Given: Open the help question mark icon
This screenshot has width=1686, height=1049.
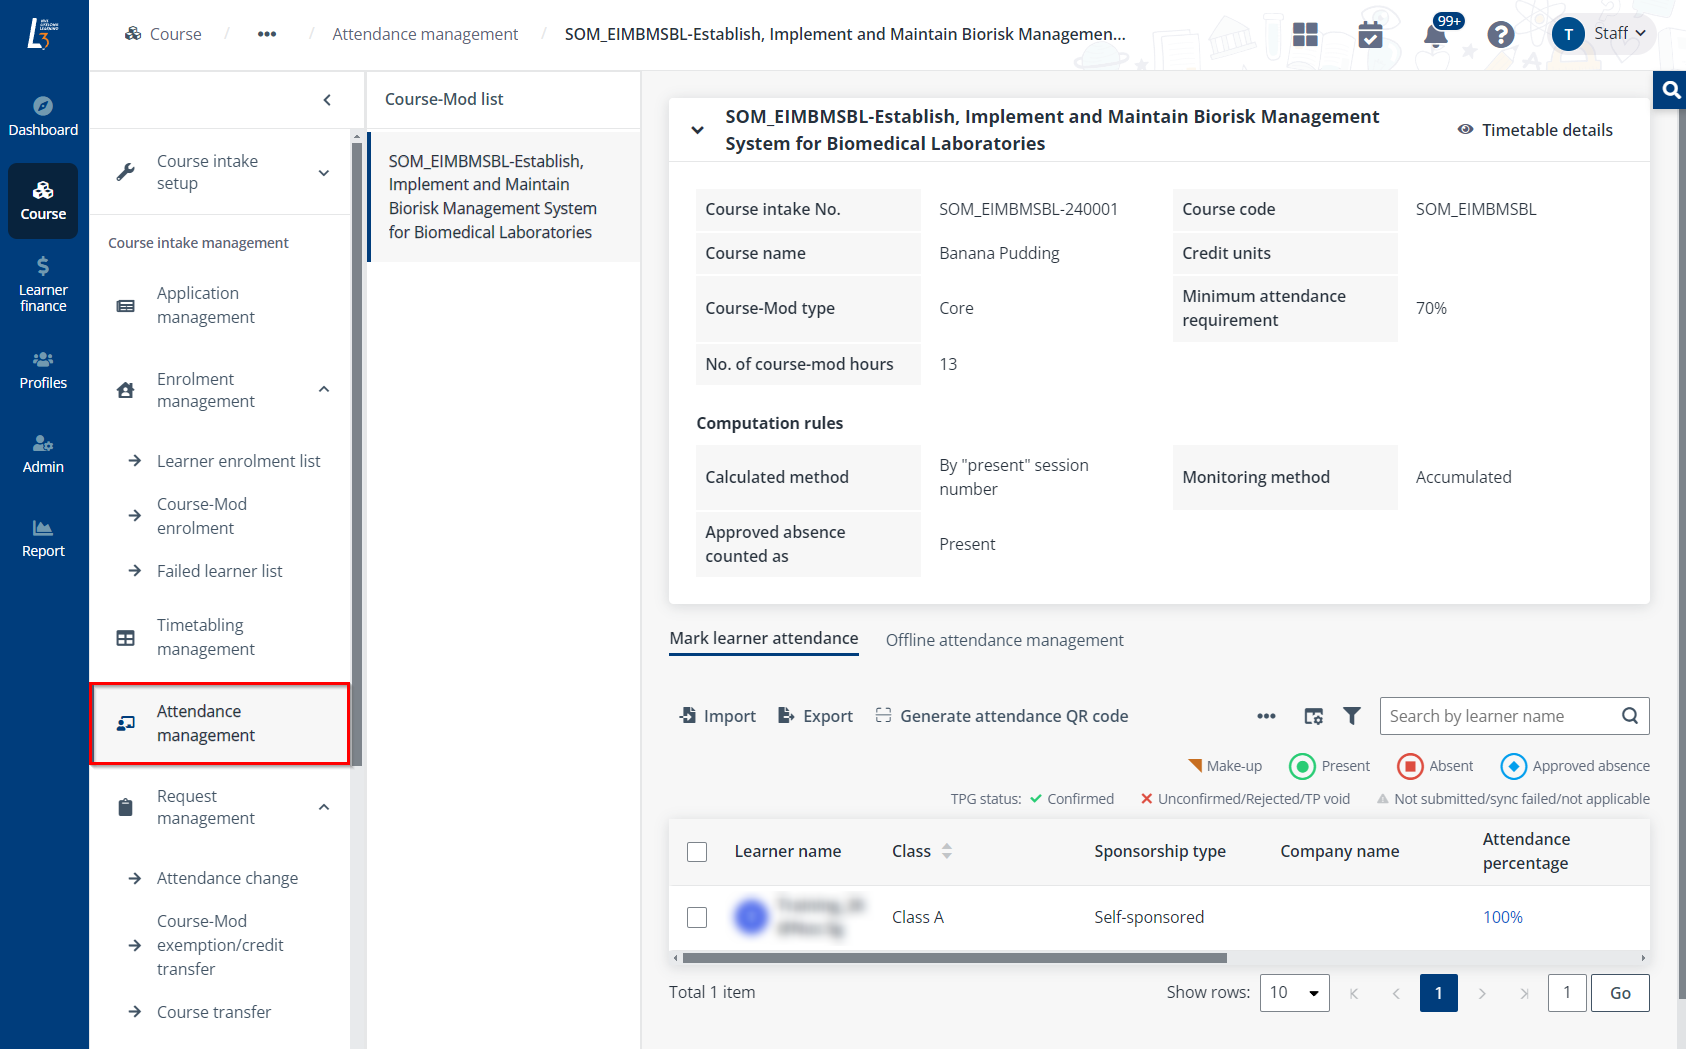Looking at the screenshot, I should pos(1501,34).
